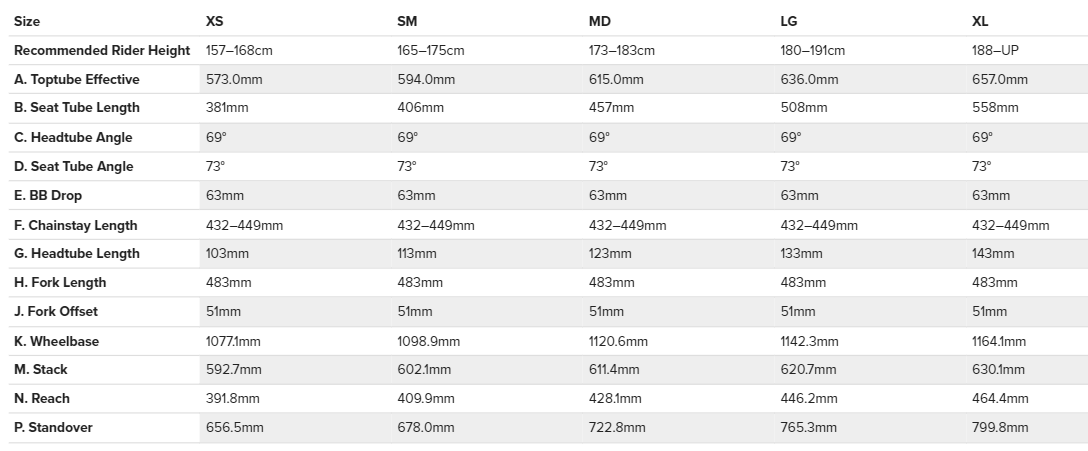Click the K. Wheelbase row label

56,341
